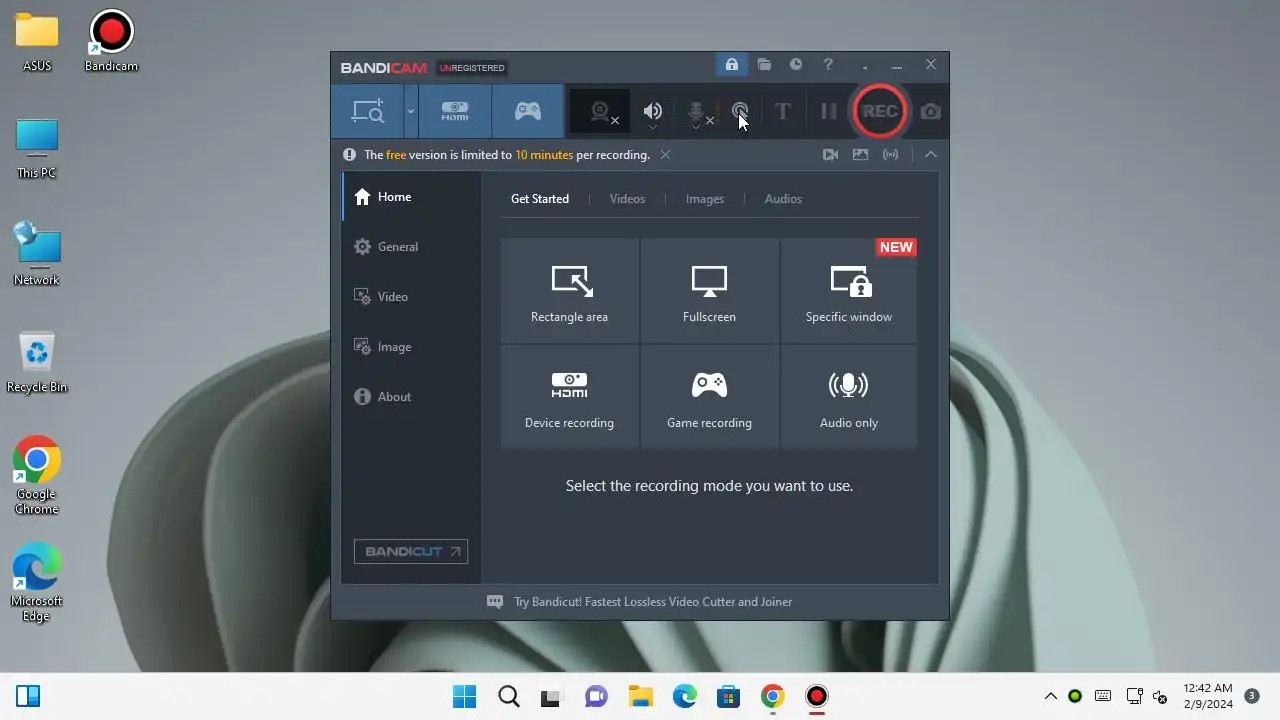
Task: Choose the Rectangle area recording mode
Action: pos(569,291)
